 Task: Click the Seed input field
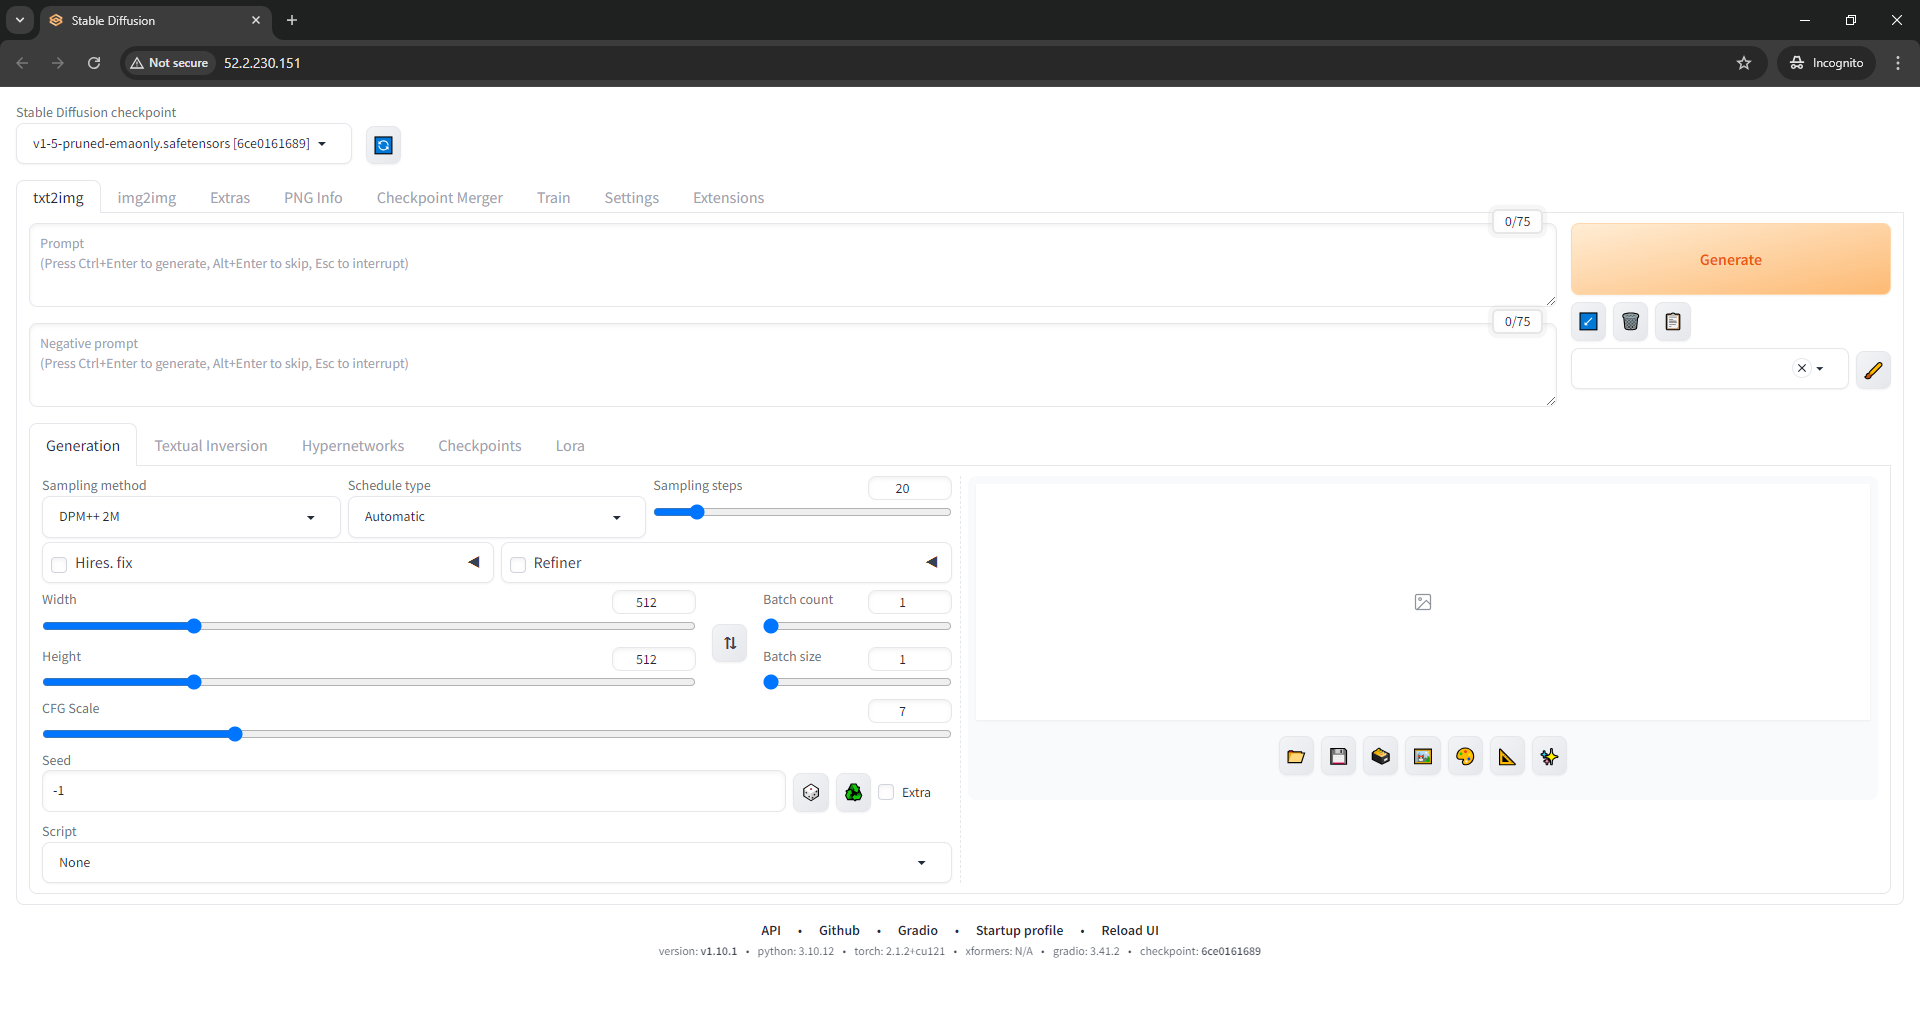413,791
